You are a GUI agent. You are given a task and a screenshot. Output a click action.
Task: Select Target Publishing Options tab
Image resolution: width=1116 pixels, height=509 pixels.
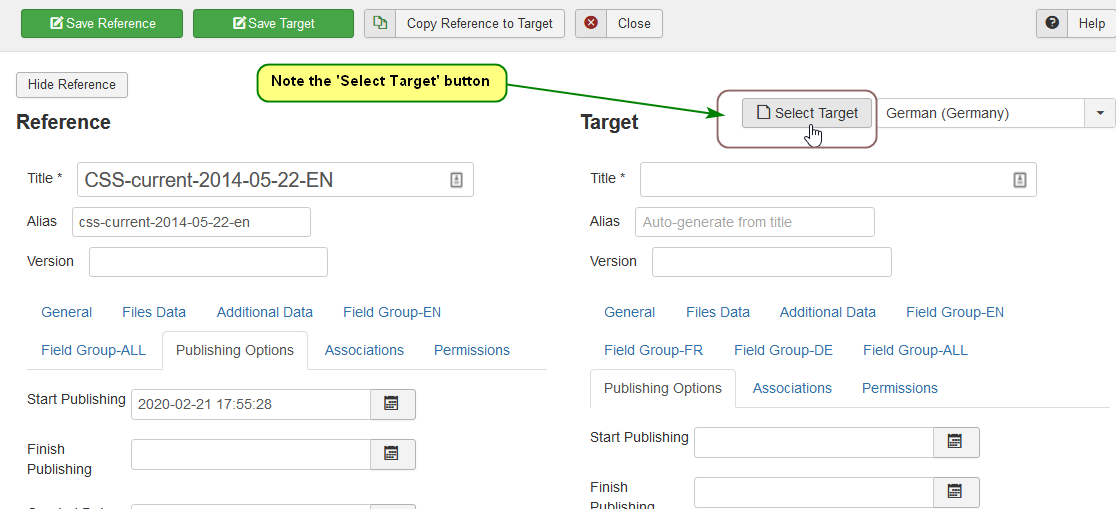[663, 389]
